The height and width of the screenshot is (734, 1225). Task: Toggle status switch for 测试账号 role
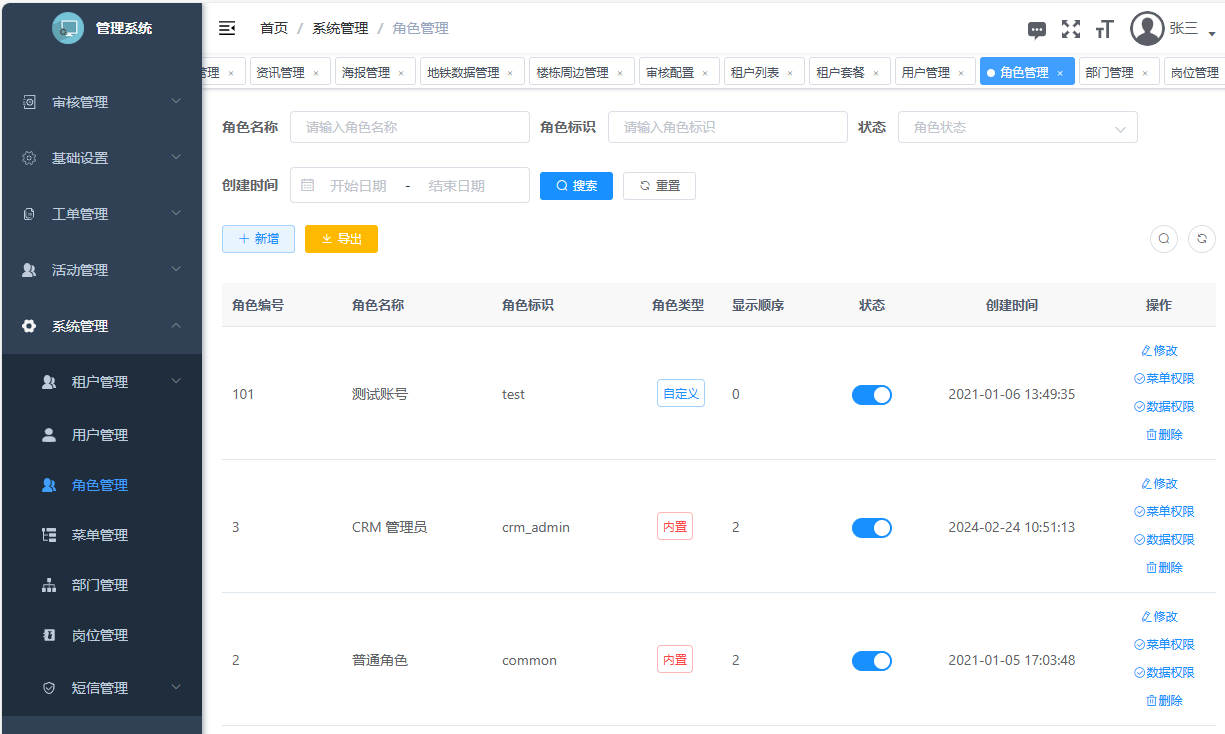tap(871, 395)
